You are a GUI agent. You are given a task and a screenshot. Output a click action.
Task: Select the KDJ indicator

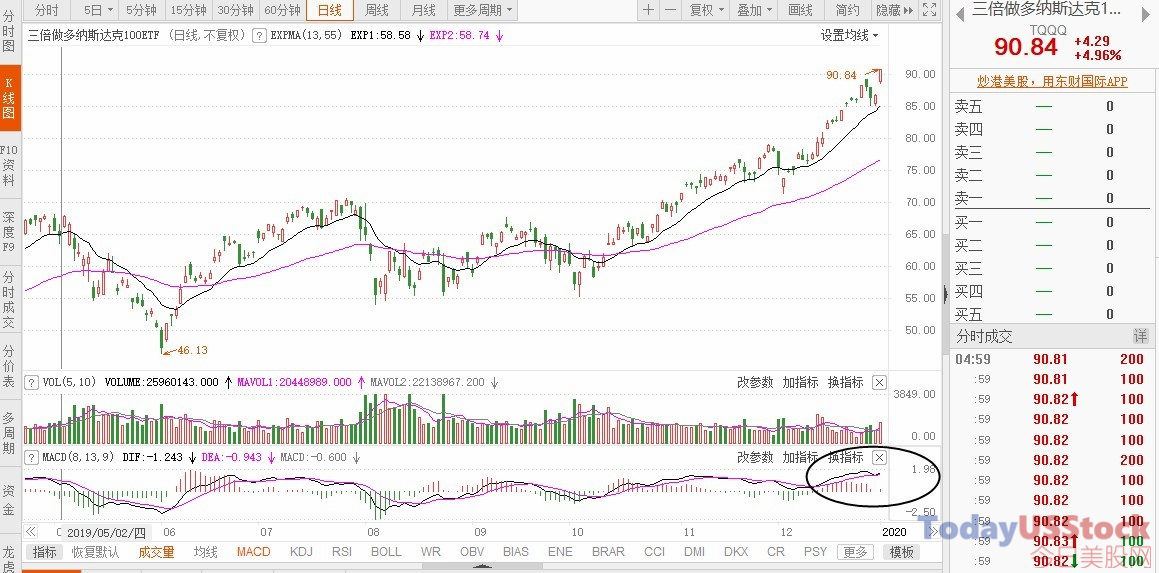pos(301,552)
